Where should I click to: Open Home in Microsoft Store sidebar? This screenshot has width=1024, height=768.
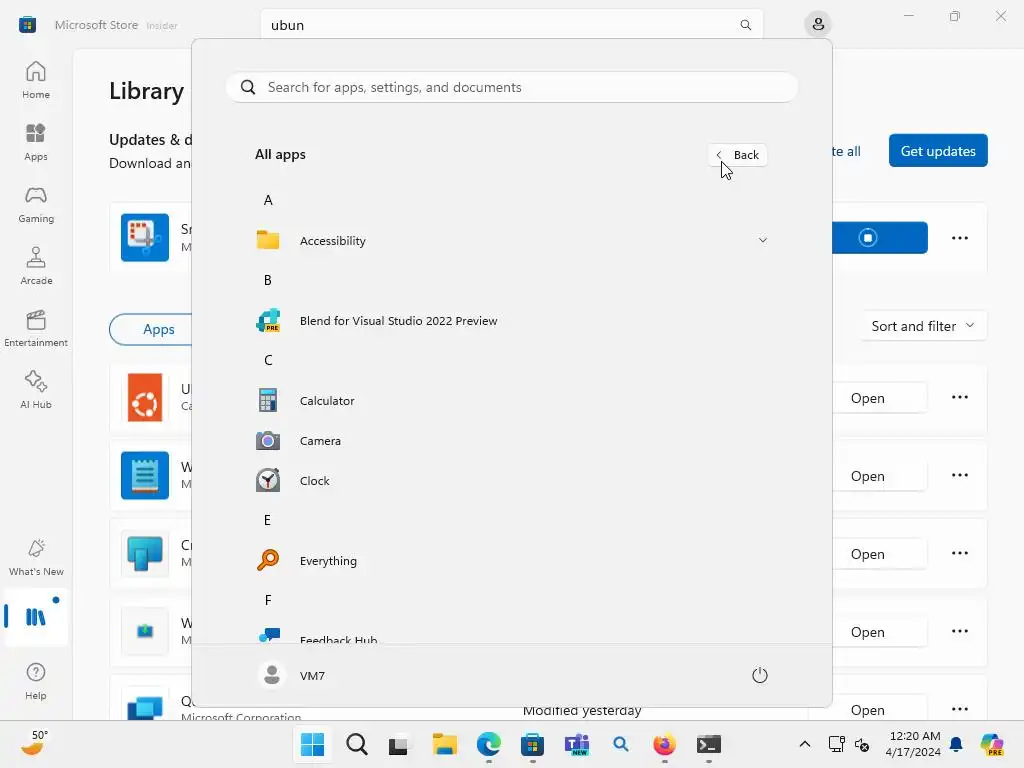(x=36, y=80)
